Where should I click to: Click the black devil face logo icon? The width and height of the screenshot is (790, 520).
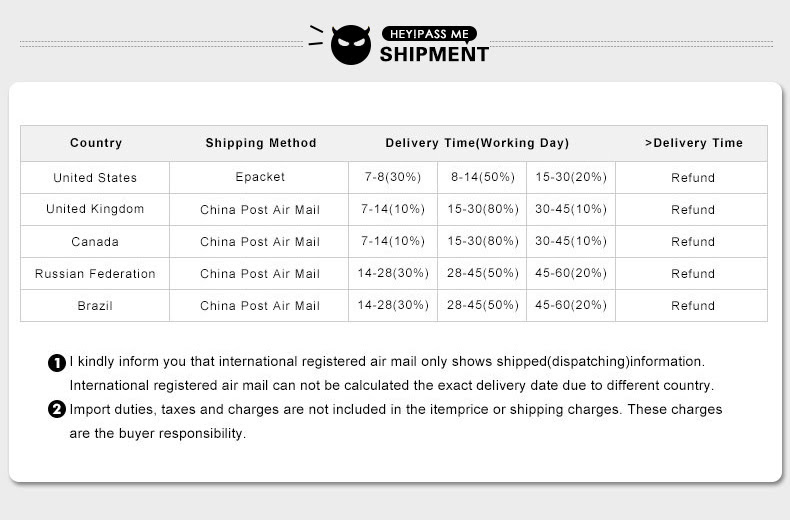(351, 44)
